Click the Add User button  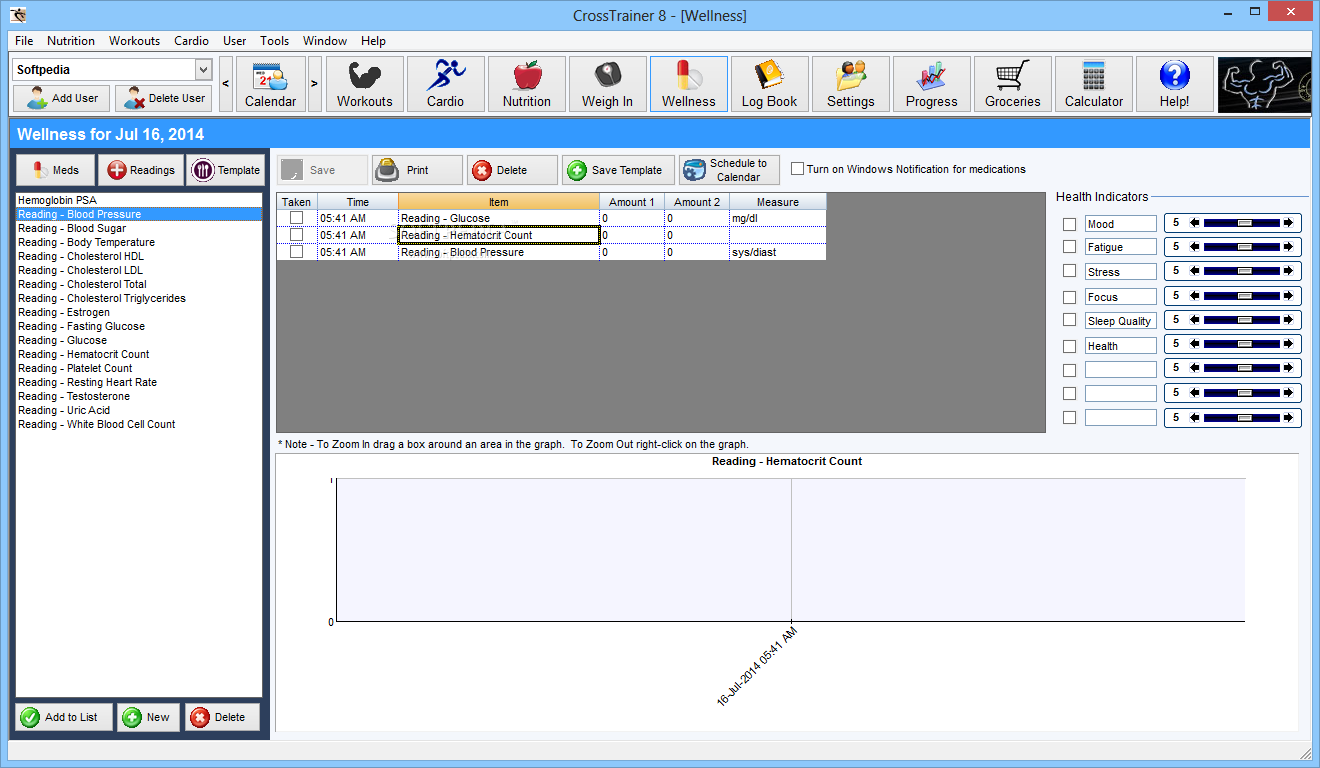(x=62, y=98)
